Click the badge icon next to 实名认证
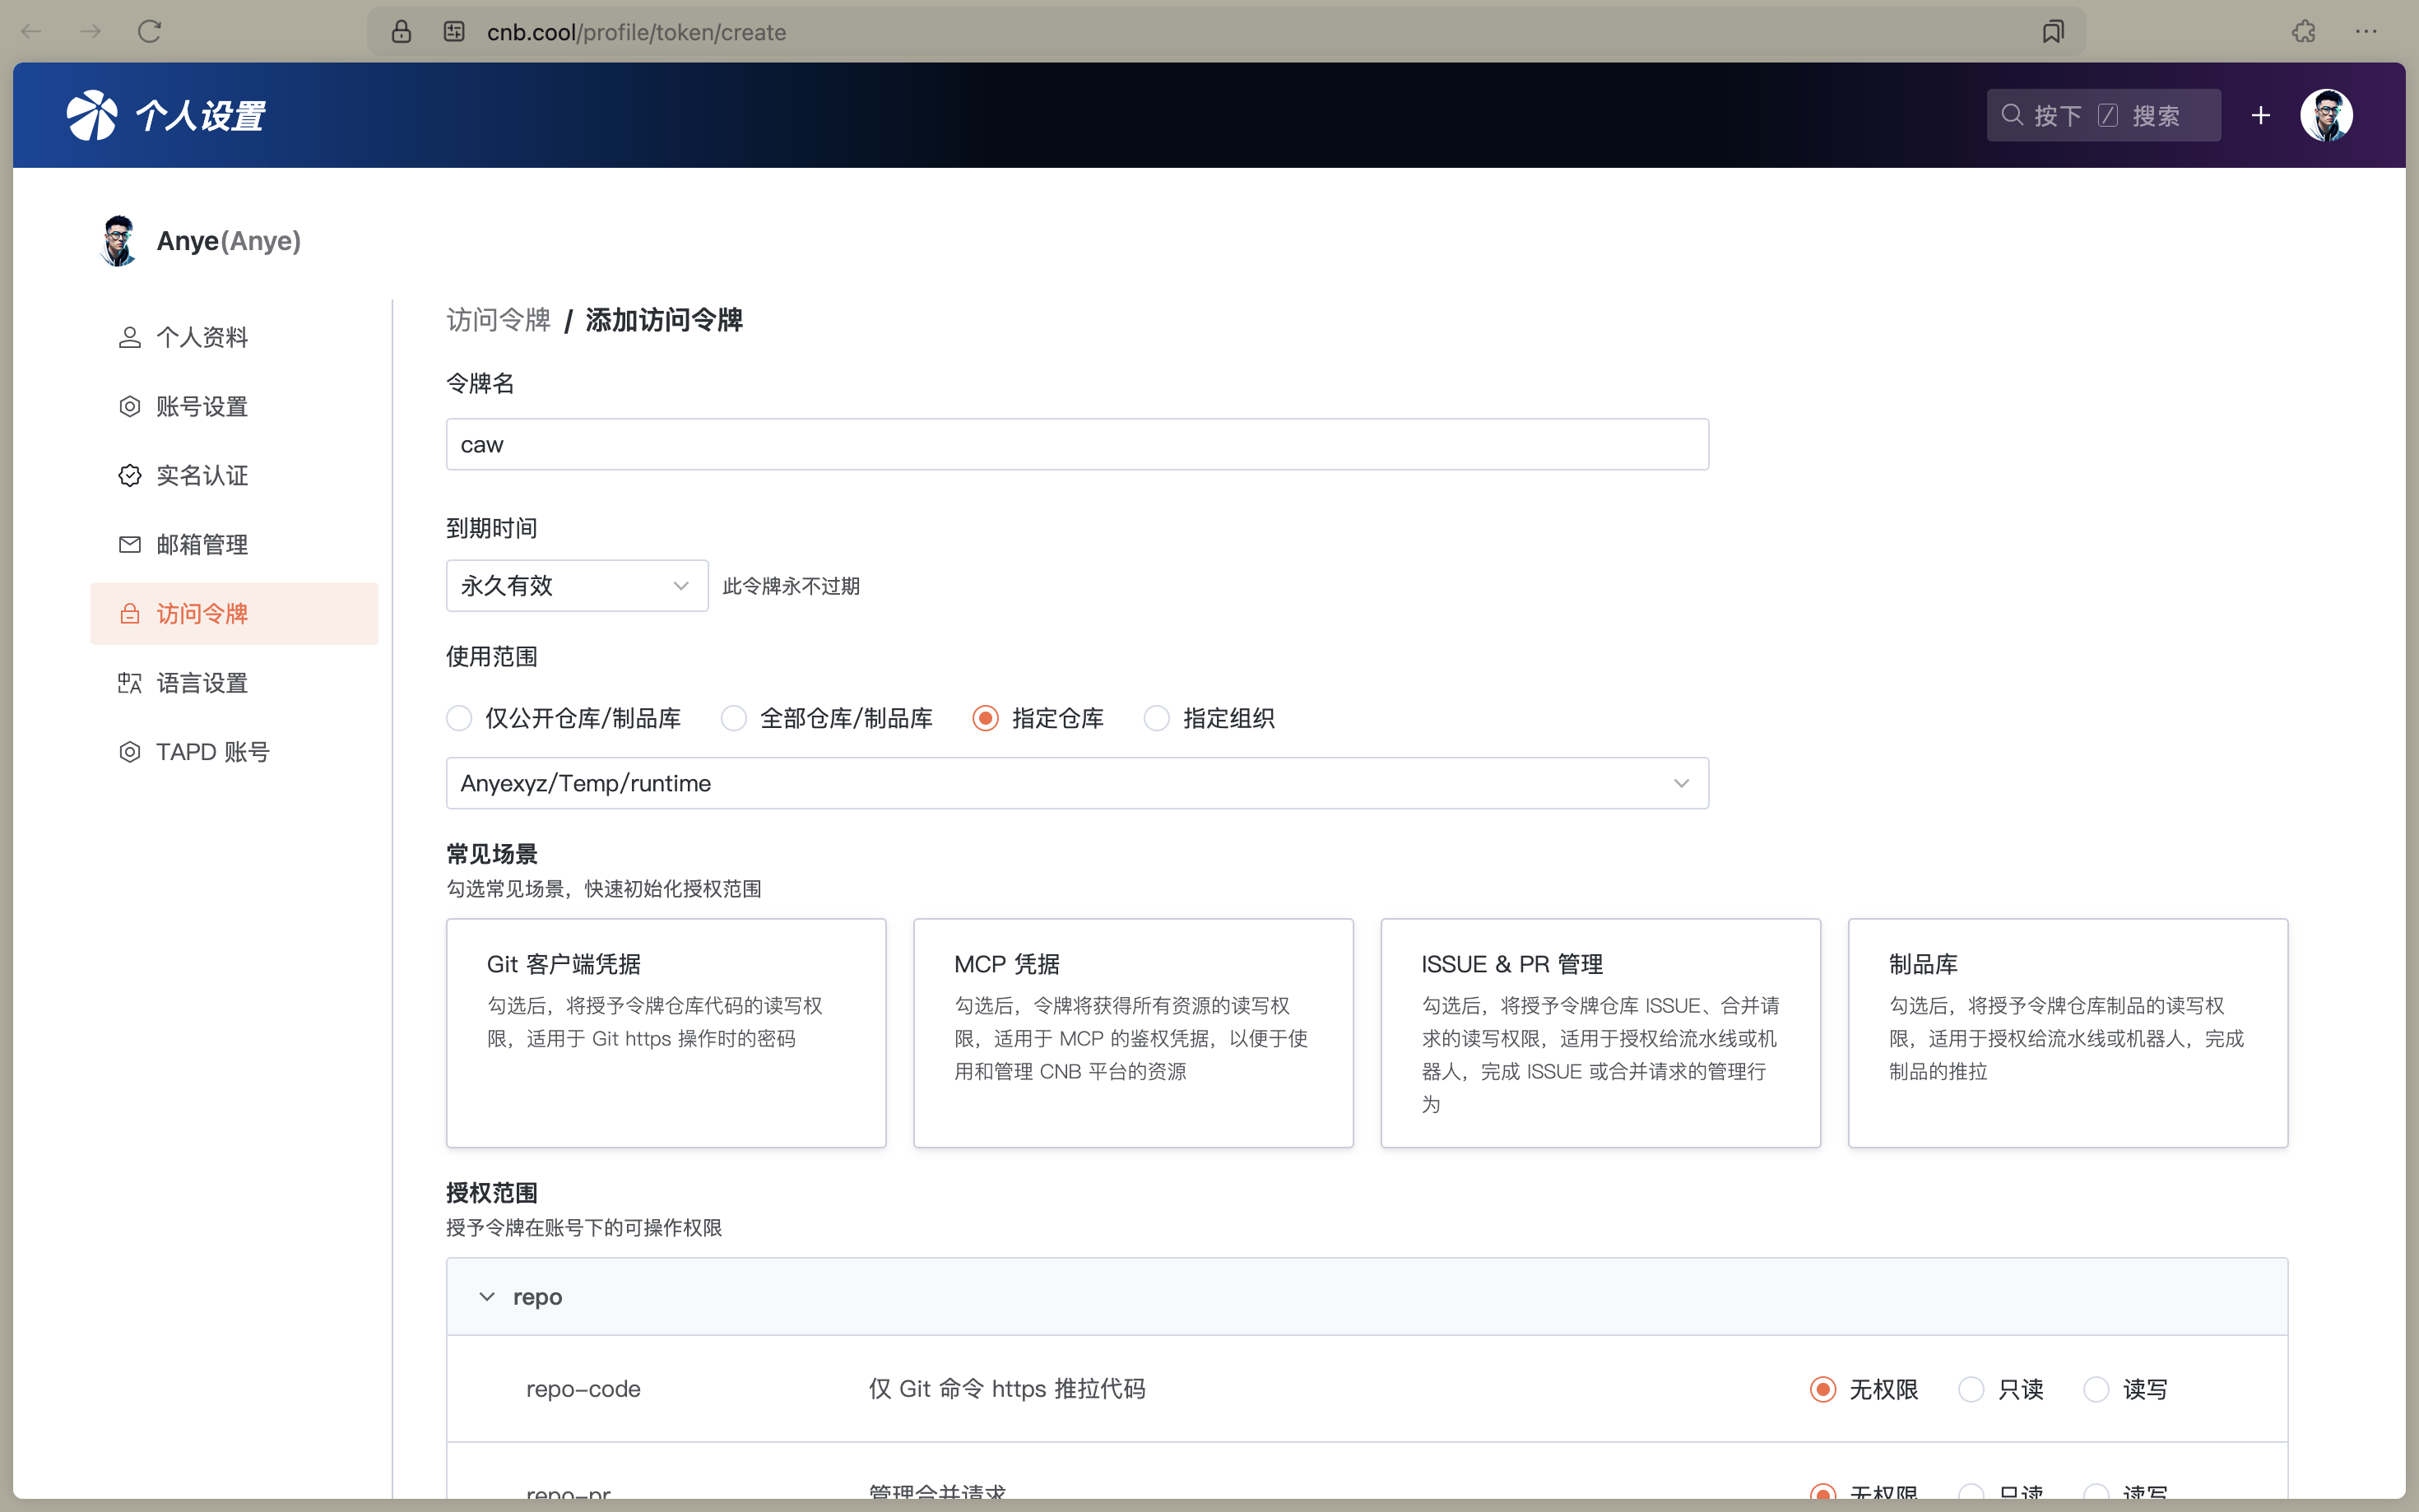This screenshot has height=1512, width=2419. (129, 476)
